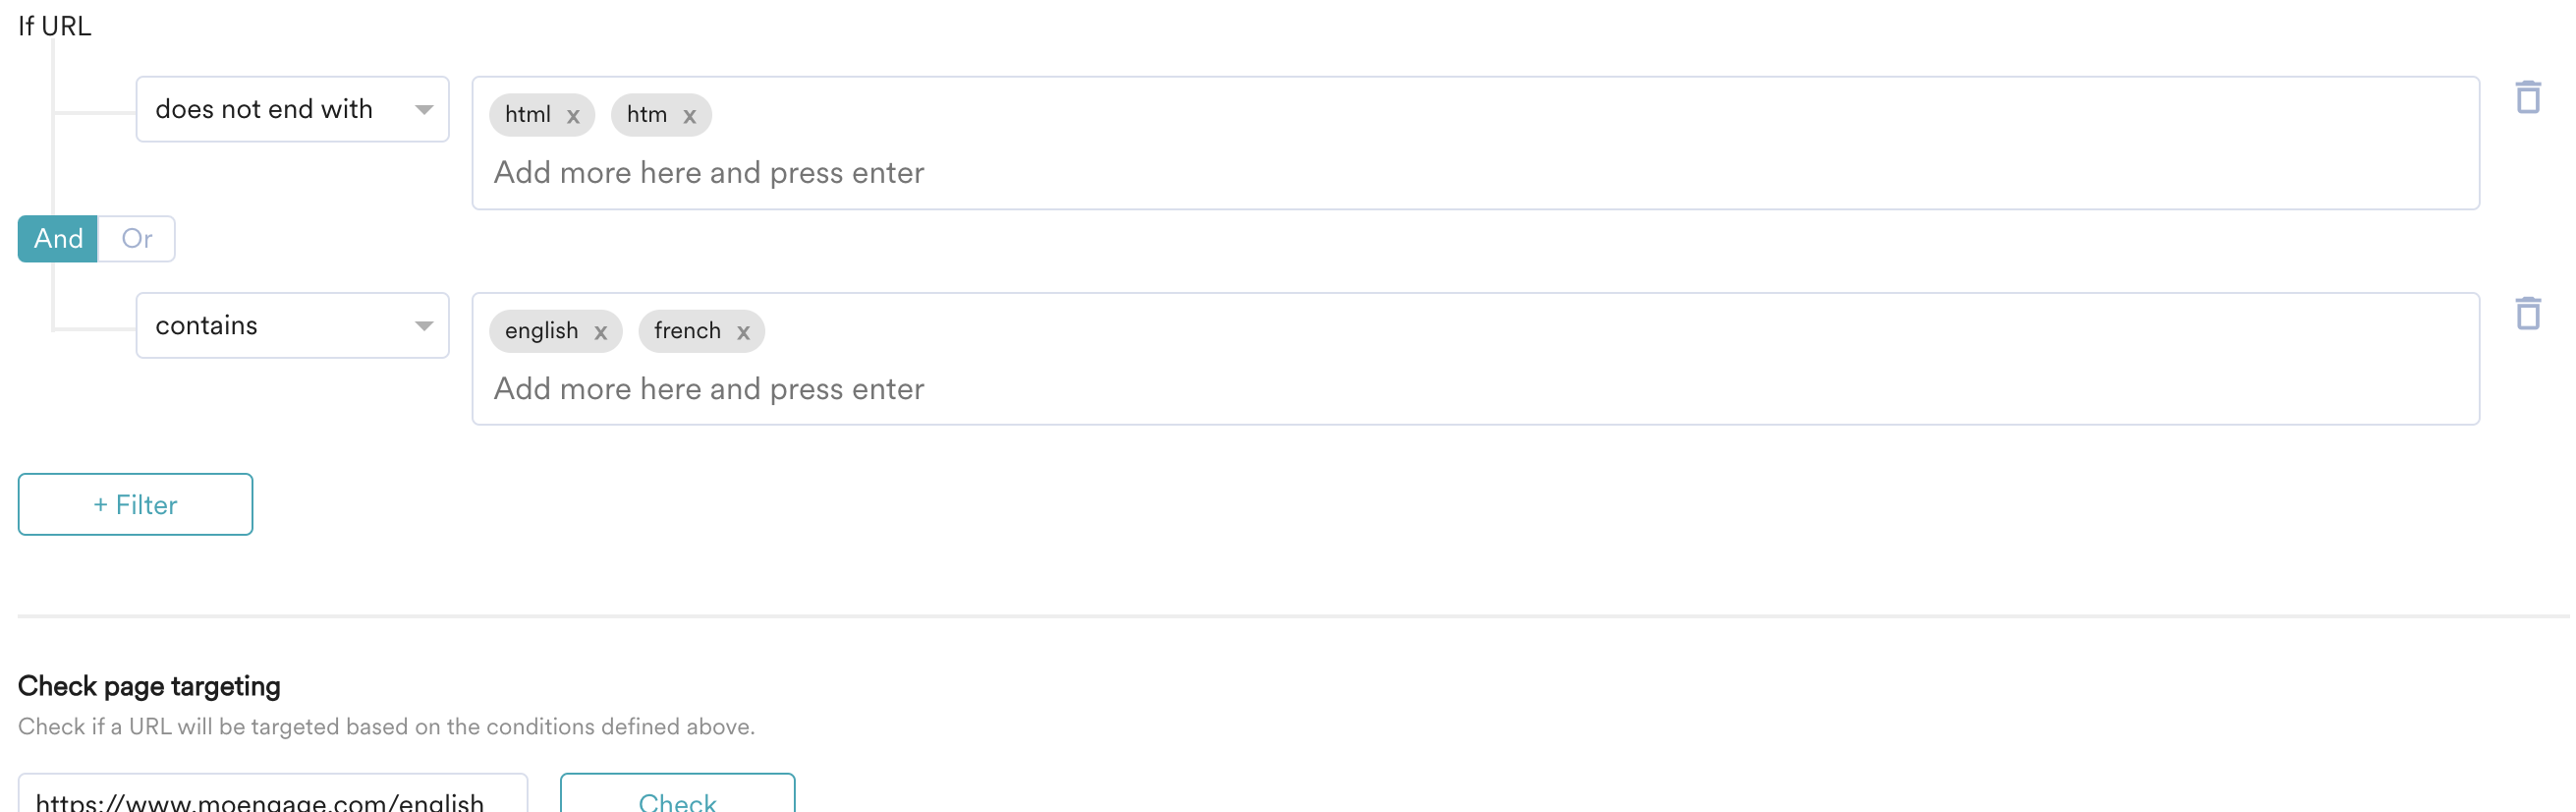Remove the 'french' tag with its x icon
Image resolution: width=2576 pixels, height=812 pixels.
click(x=743, y=331)
